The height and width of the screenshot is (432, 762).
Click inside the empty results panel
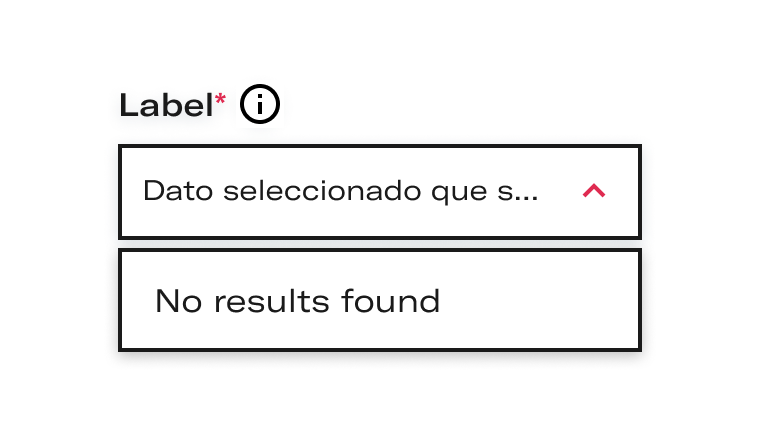380,300
